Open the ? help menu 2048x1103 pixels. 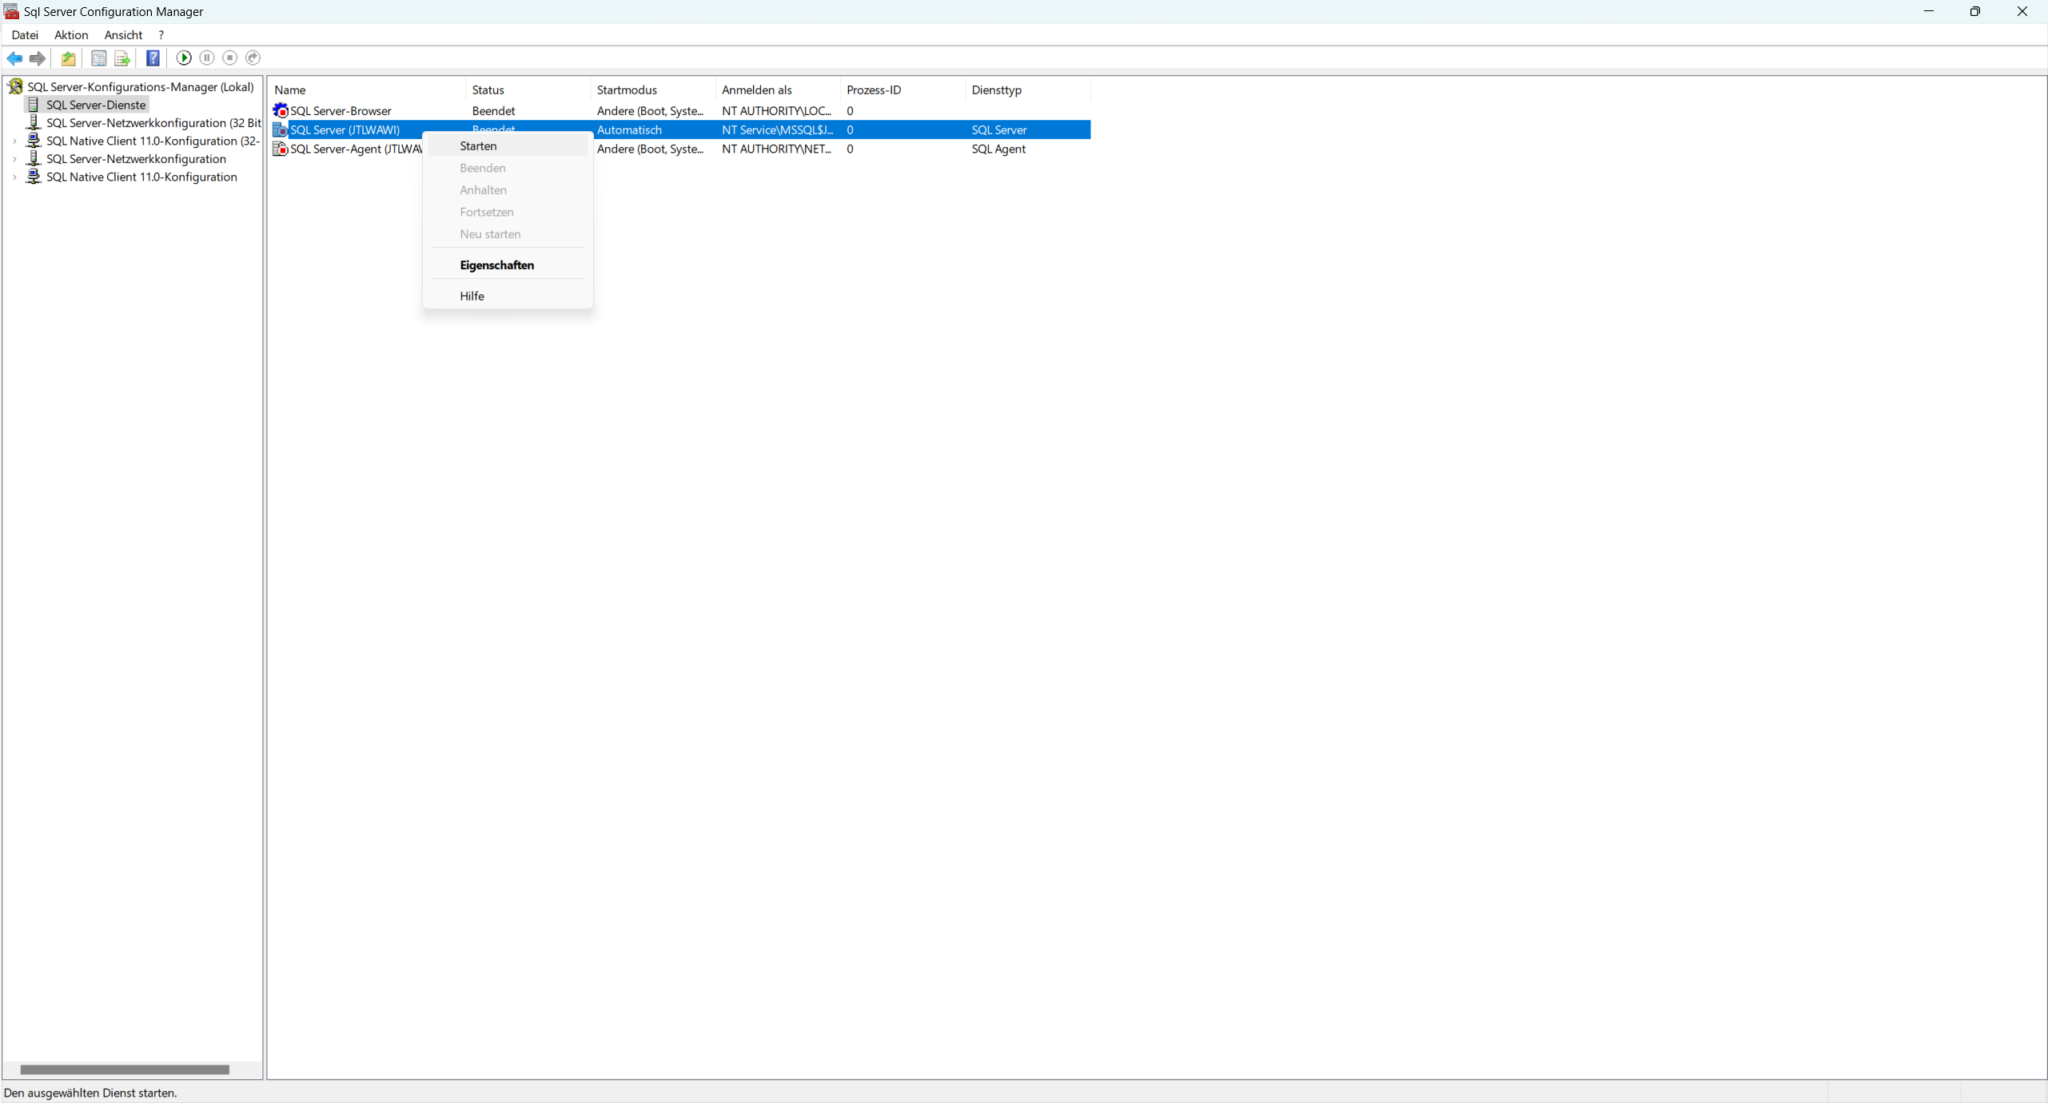point(161,35)
